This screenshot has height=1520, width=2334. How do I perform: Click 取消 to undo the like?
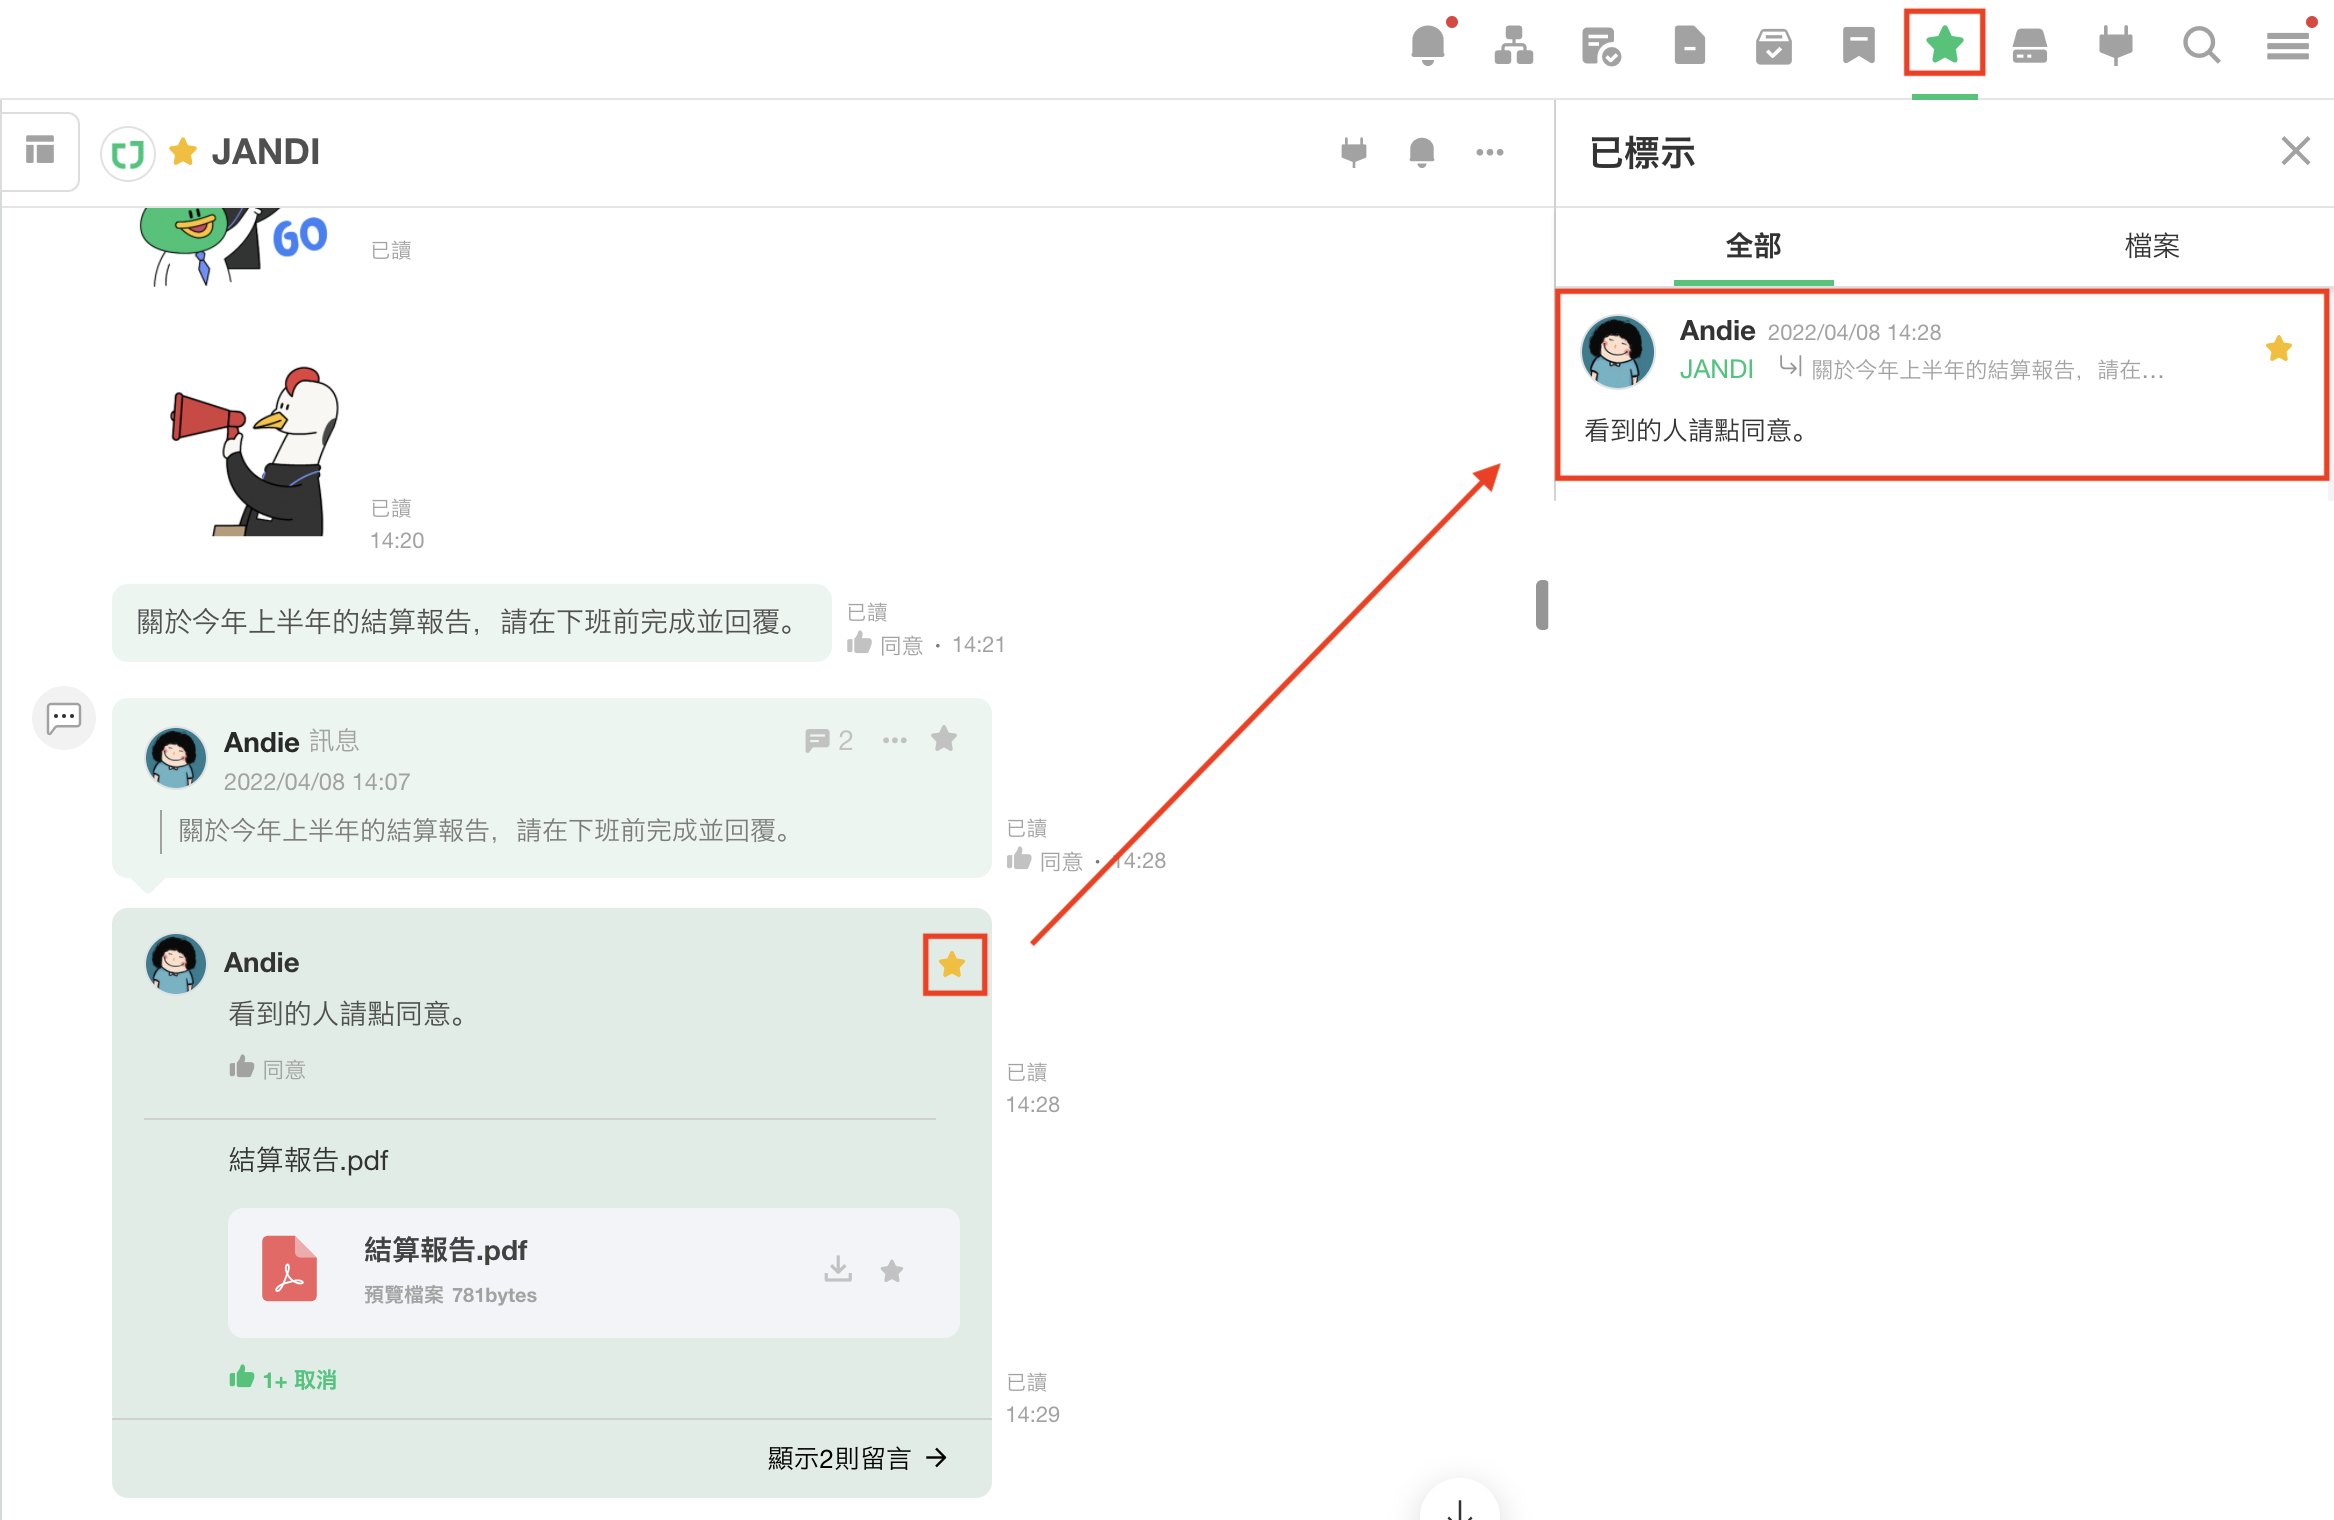pos(315,1380)
